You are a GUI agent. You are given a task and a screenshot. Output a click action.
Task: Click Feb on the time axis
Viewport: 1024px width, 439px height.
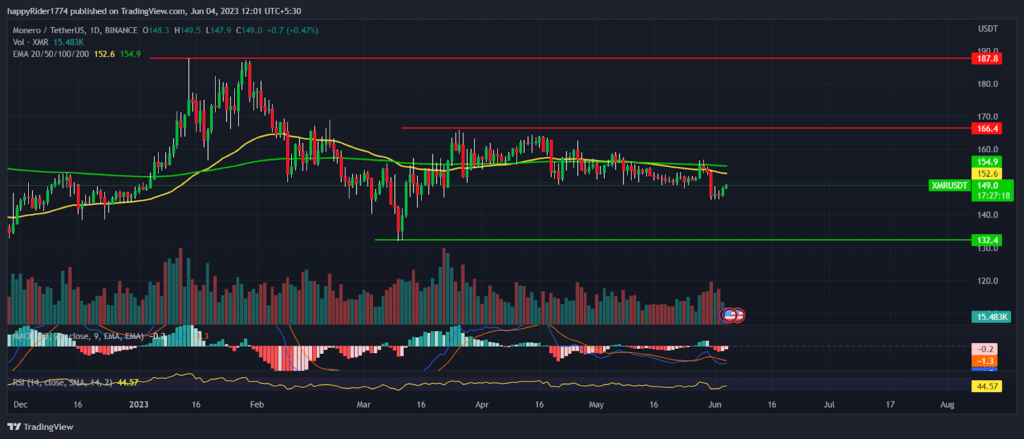tap(255, 405)
